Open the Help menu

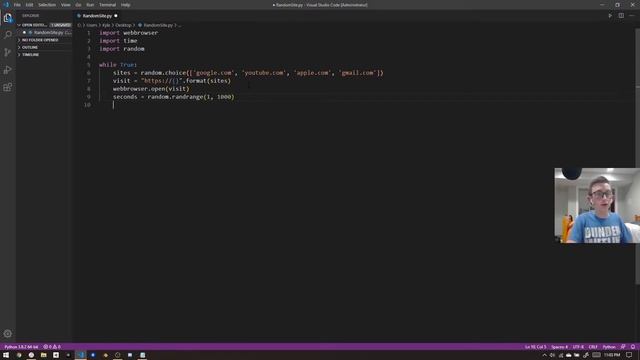[125, 5]
